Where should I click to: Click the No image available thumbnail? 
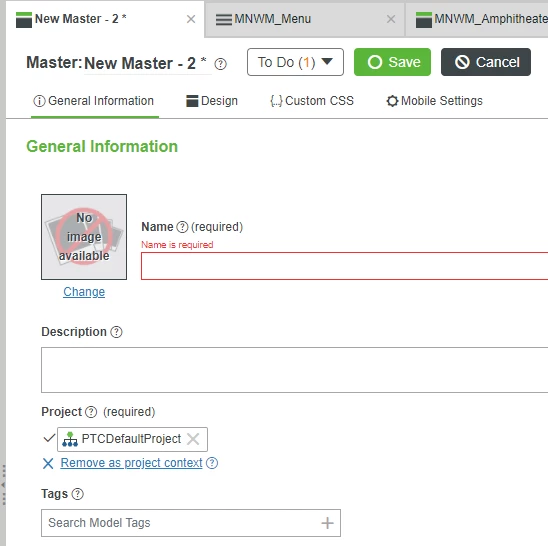pyautogui.click(x=84, y=237)
